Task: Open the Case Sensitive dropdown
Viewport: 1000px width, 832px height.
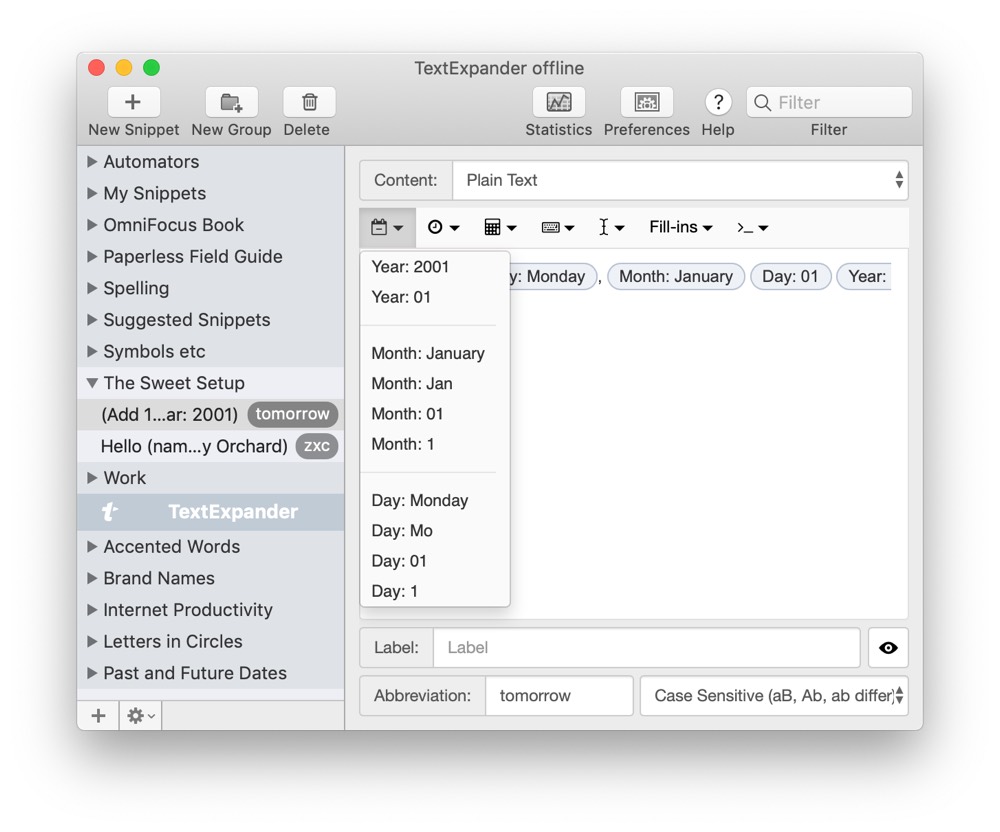Action: 774,696
